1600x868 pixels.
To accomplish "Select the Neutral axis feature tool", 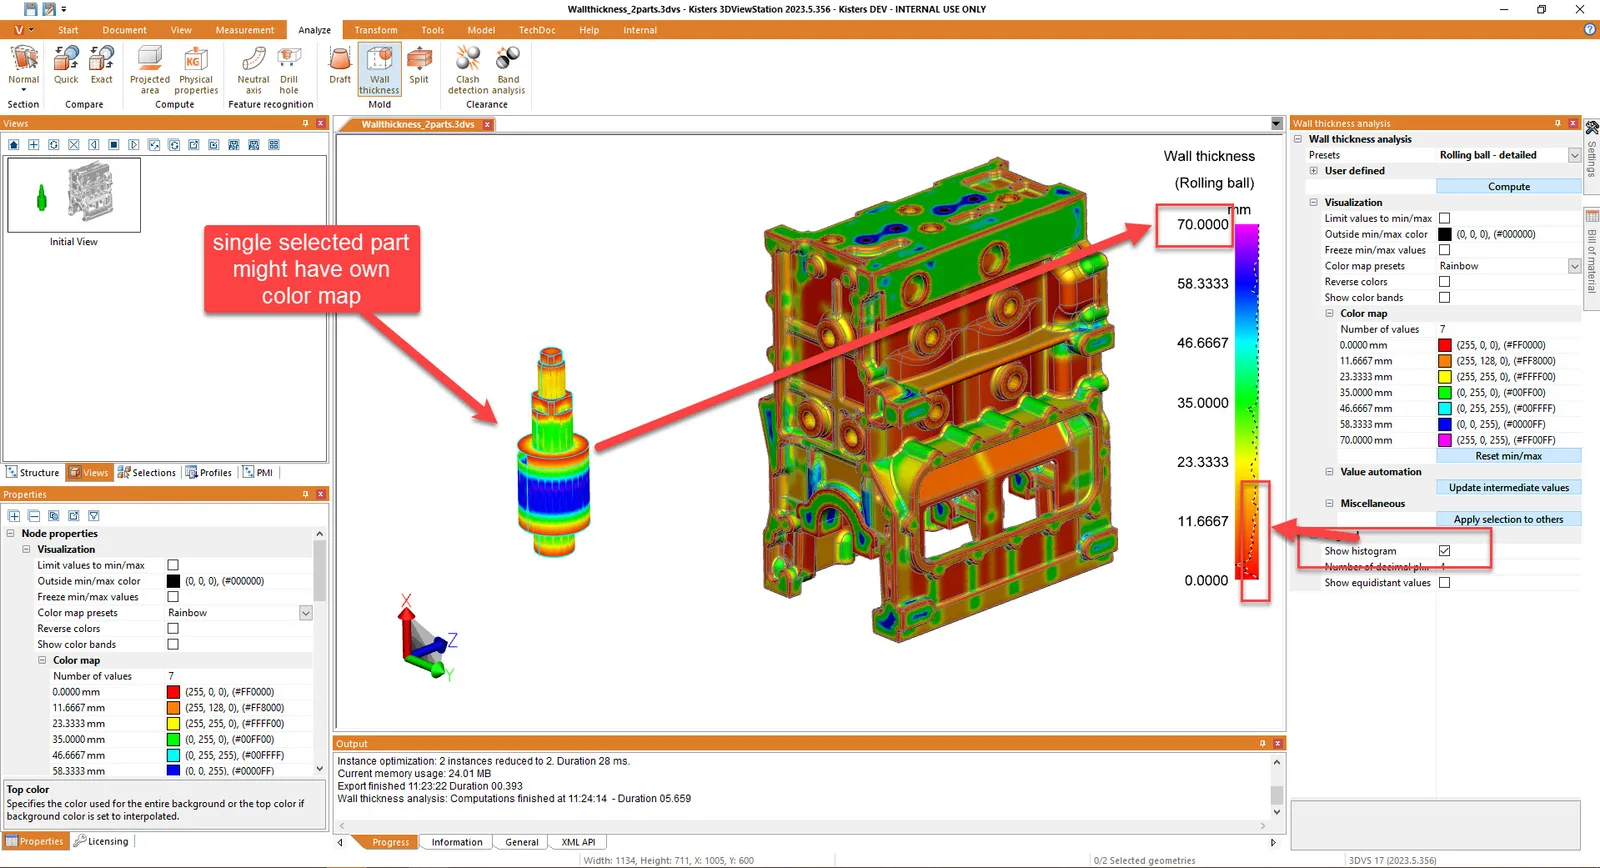I will pyautogui.click(x=253, y=70).
